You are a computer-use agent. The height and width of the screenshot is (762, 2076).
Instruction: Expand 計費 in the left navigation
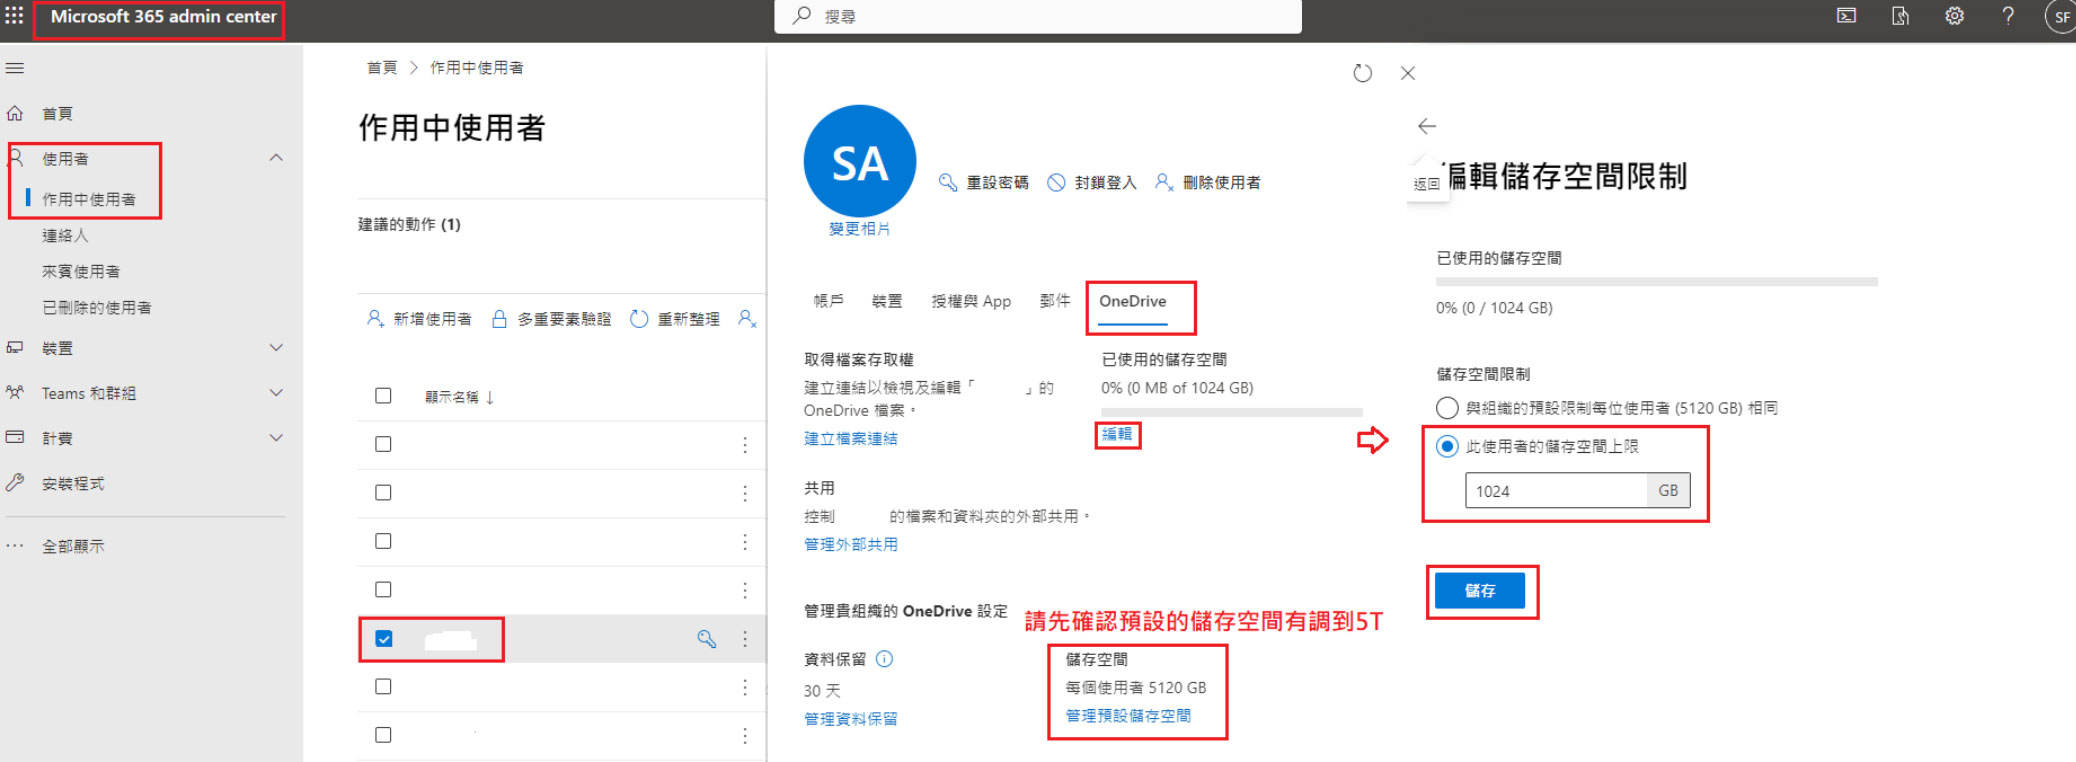click(276, 438)
